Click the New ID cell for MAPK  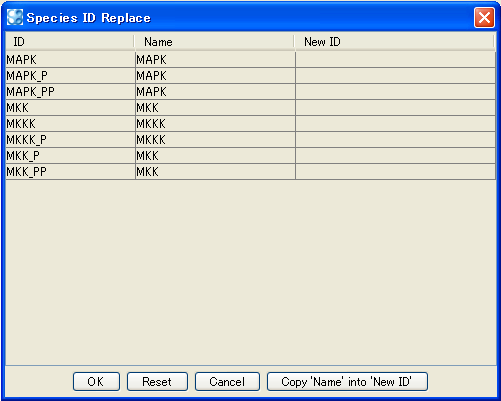click(395, 60)
